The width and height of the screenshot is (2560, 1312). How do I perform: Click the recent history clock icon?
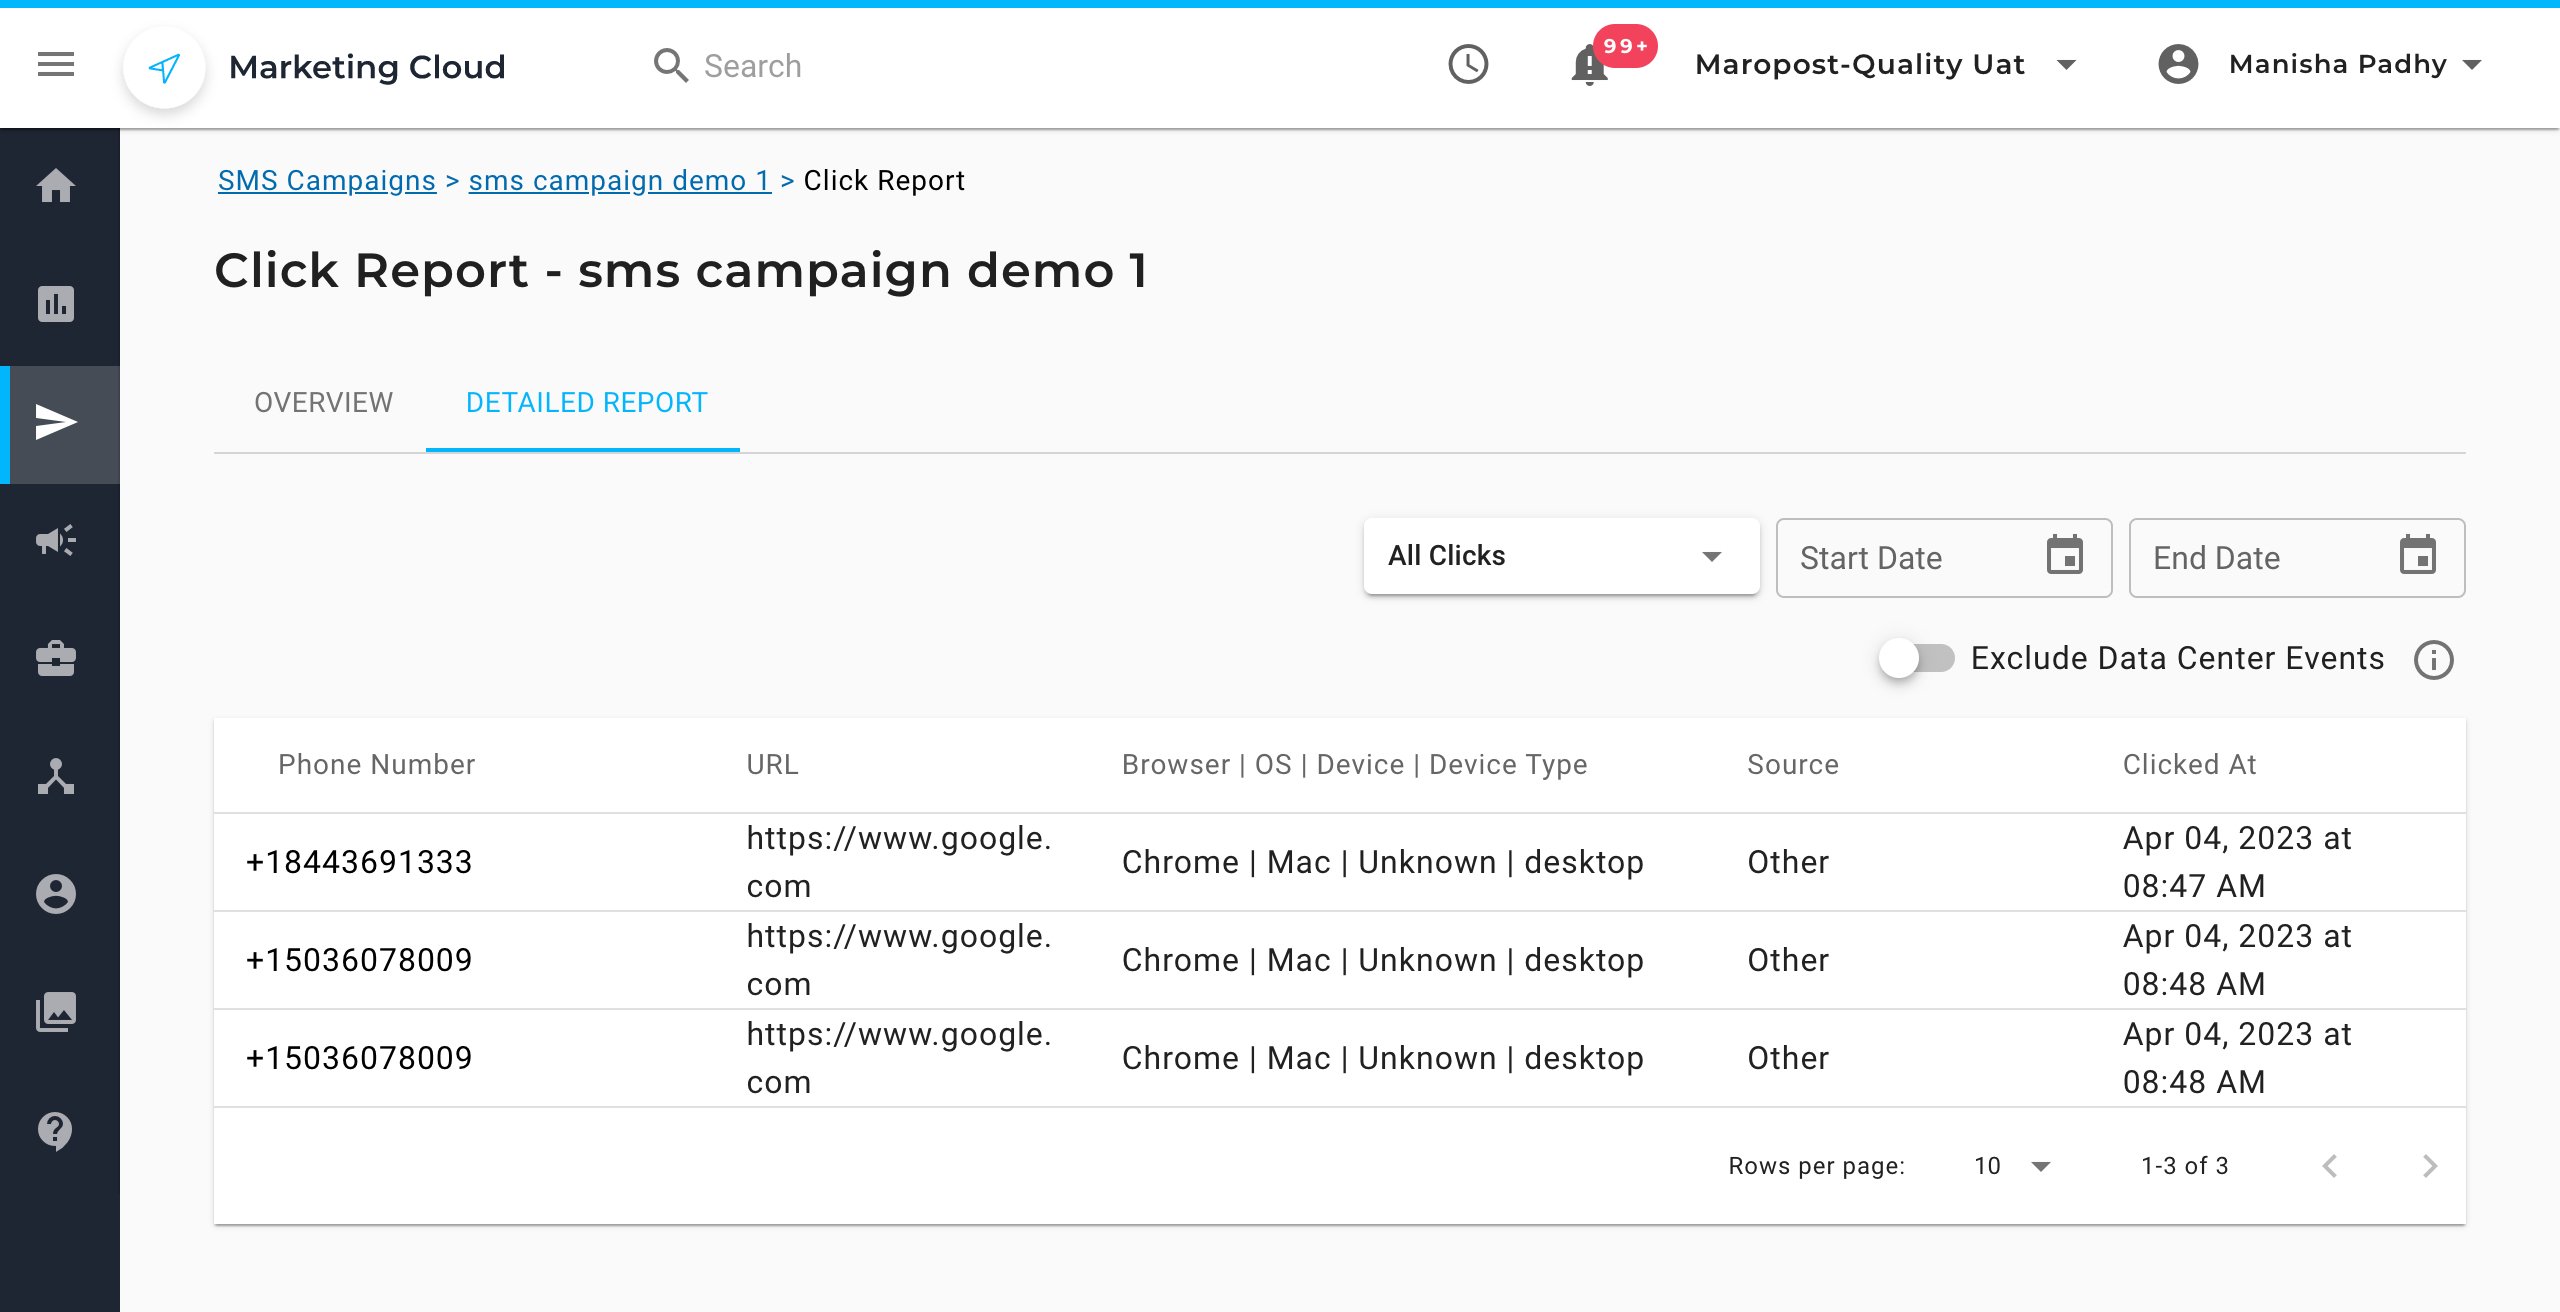click(x=1468, y=65)
